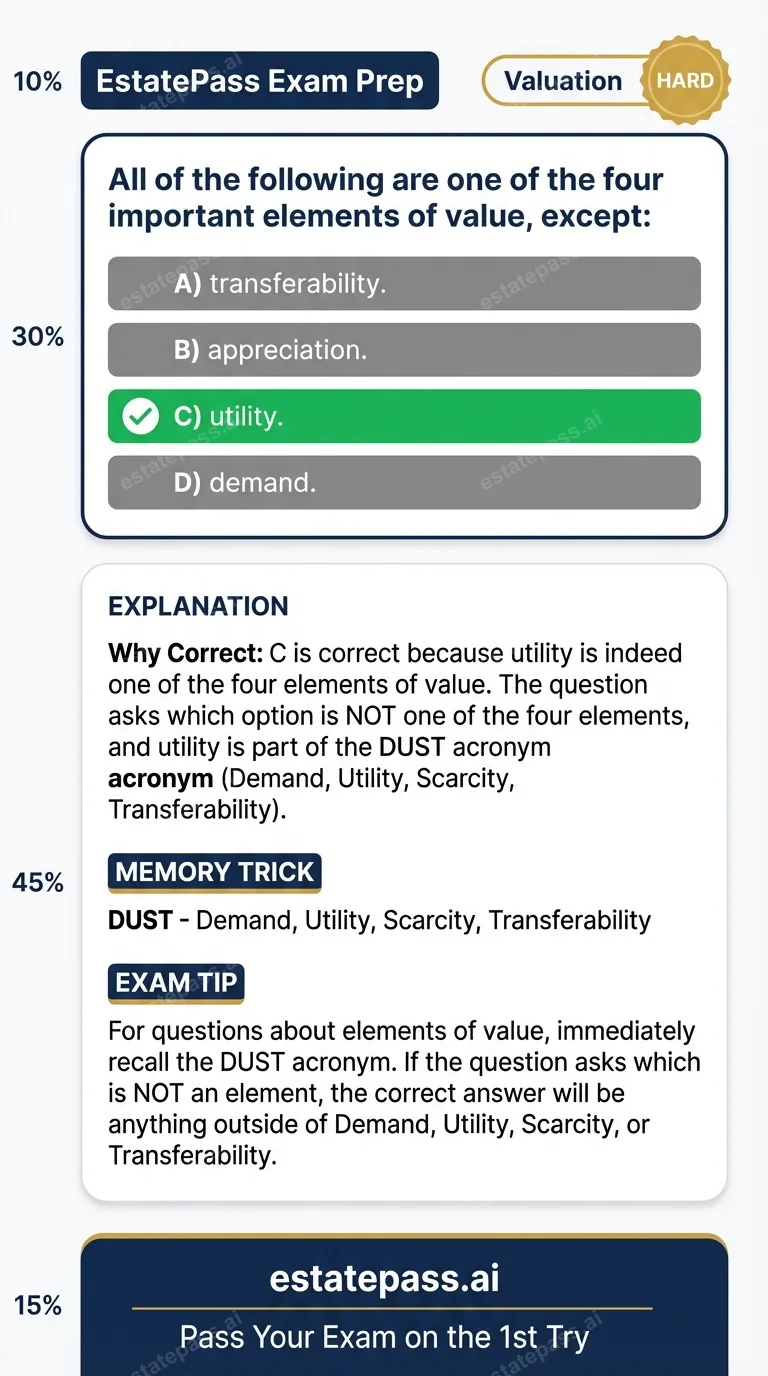
Task: Select answer option A transferability
Action: pyautogui.click(x=404, y=283)
